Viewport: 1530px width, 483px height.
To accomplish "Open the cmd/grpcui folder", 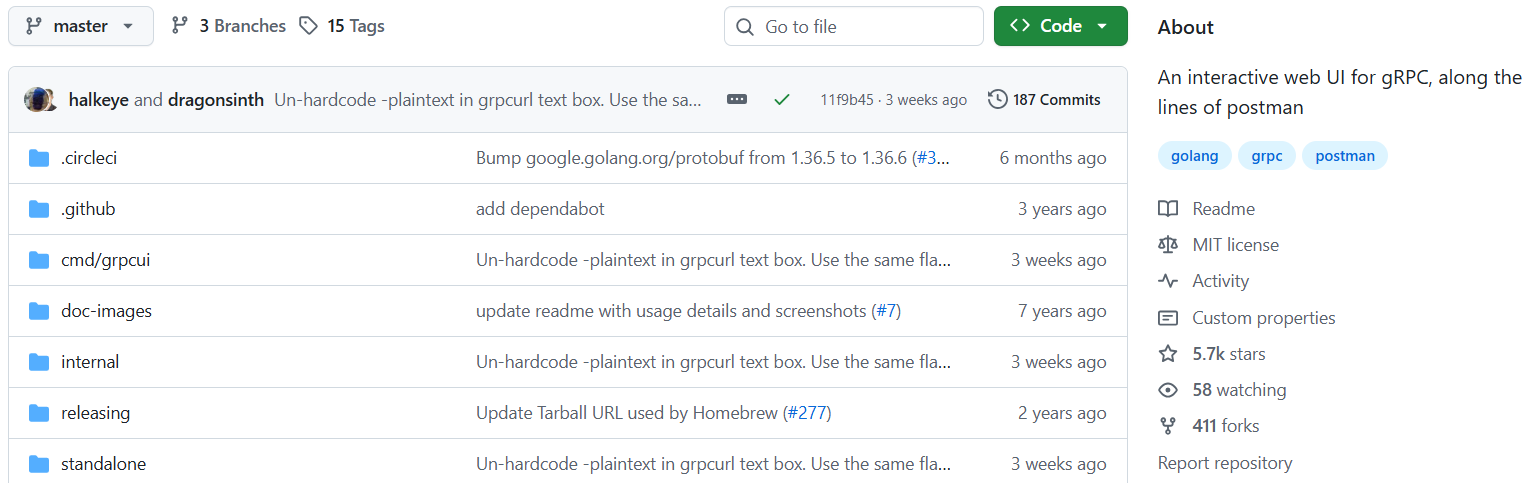I will coord(105,260).
